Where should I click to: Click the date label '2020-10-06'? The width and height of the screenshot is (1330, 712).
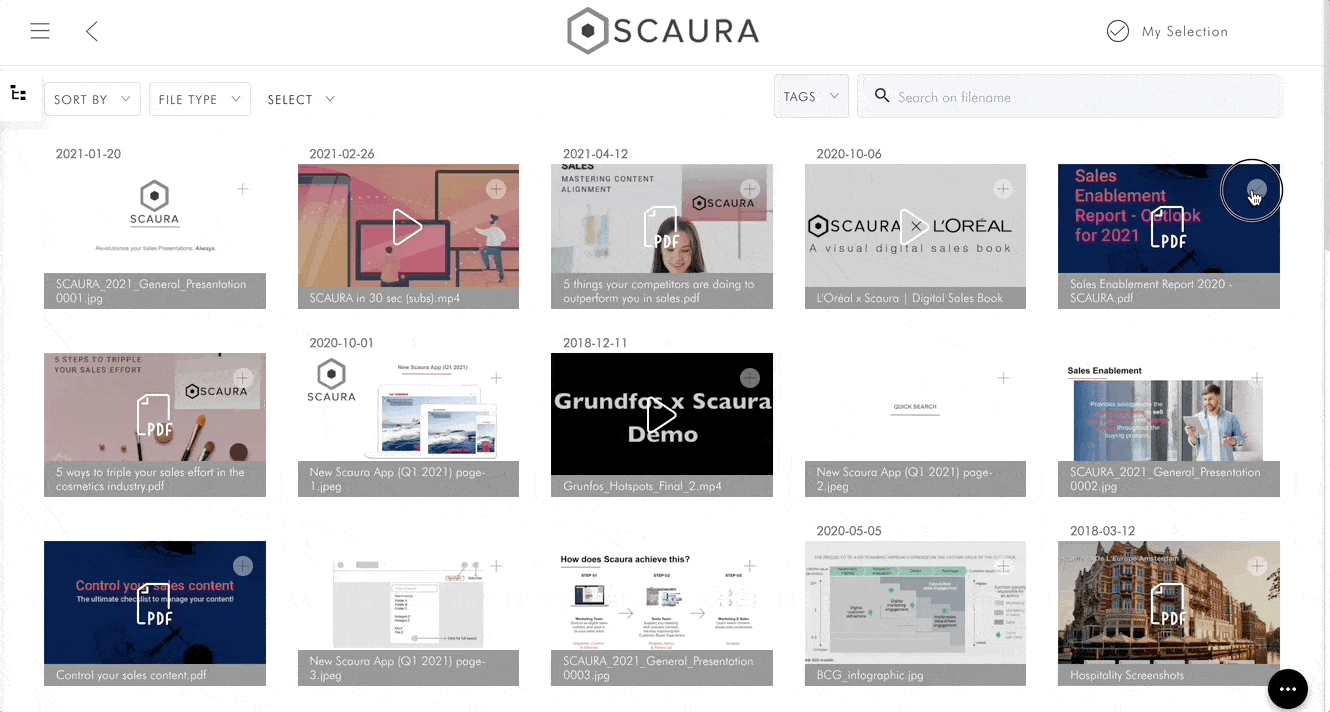point(849,154)
